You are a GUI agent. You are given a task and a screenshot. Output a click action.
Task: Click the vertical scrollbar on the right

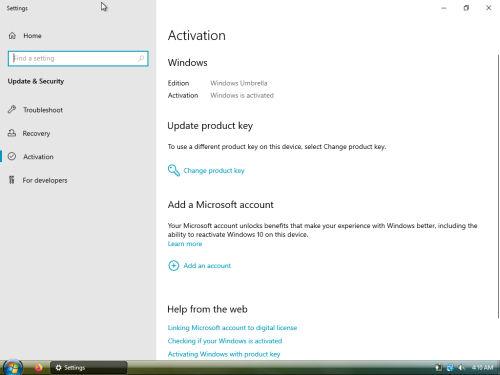click(x=498, y=186)
